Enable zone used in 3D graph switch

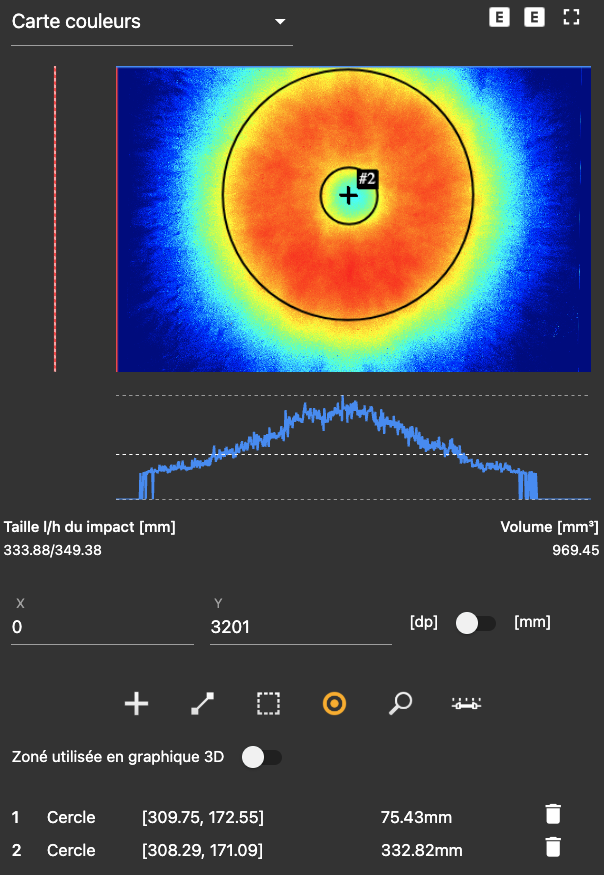pos(262,757)
